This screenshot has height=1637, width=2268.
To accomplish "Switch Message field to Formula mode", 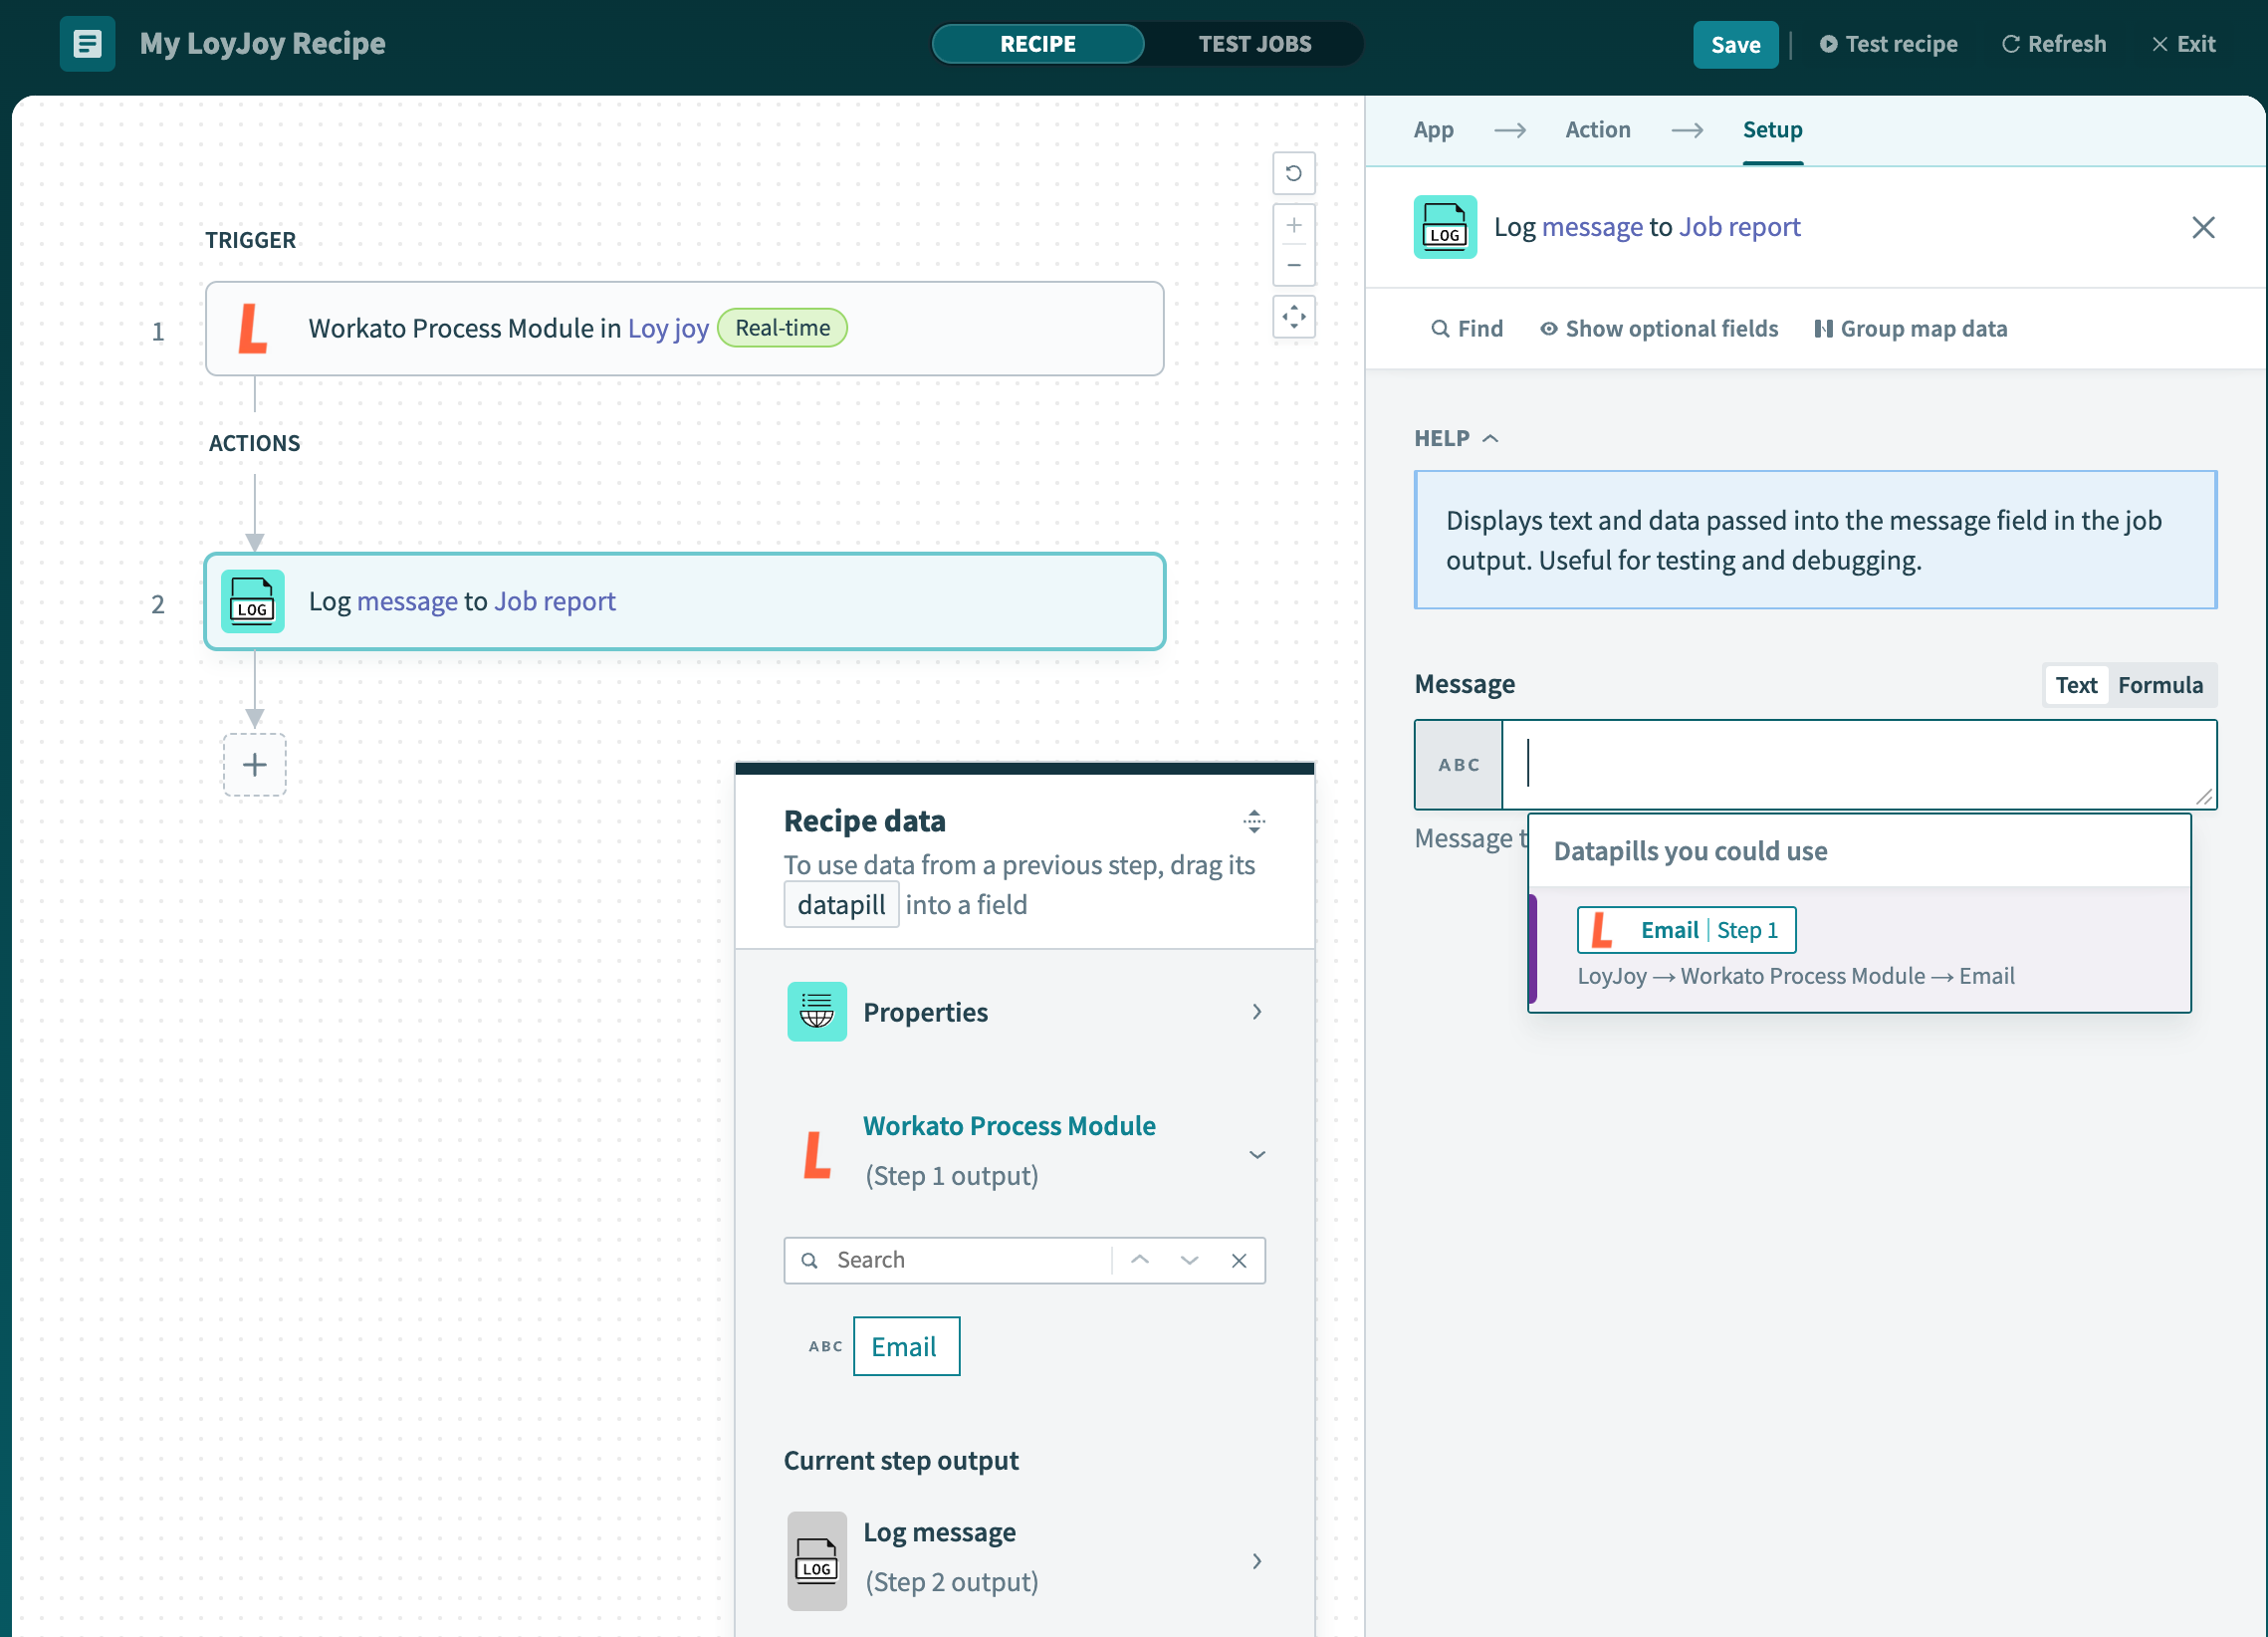I will point(2159,685).
